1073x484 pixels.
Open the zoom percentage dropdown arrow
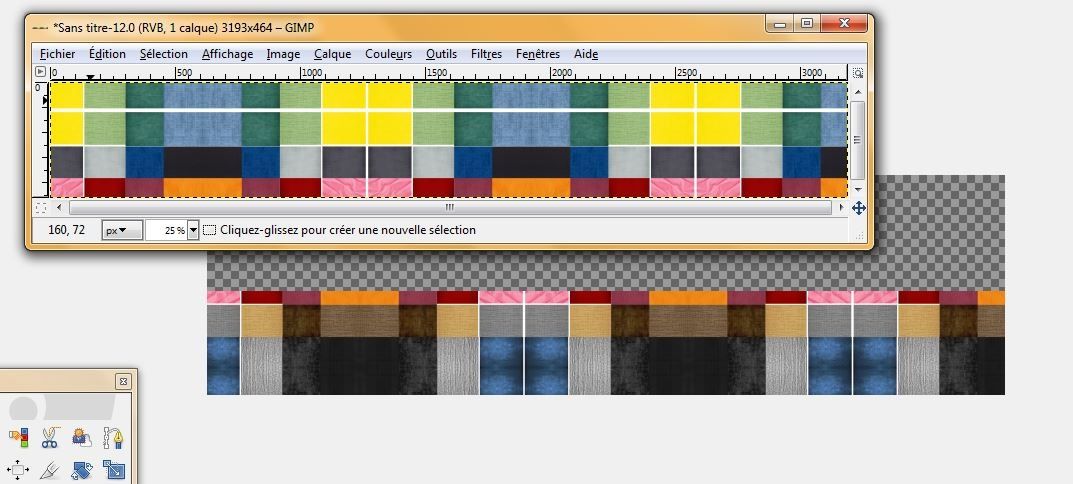(193, 230)
